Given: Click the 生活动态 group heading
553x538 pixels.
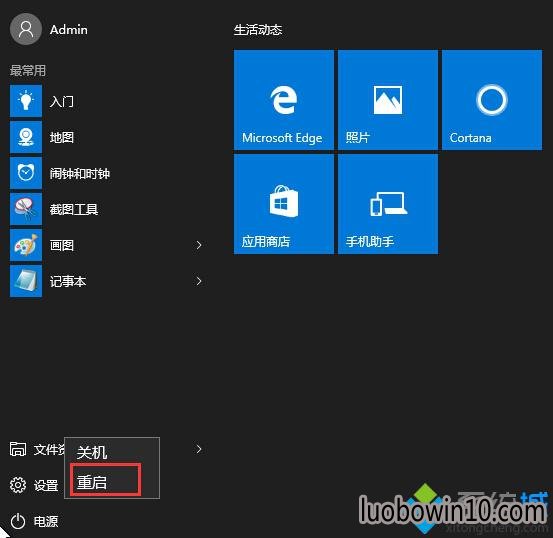Looking at the screenshot, I should click(x=258, y=30).
